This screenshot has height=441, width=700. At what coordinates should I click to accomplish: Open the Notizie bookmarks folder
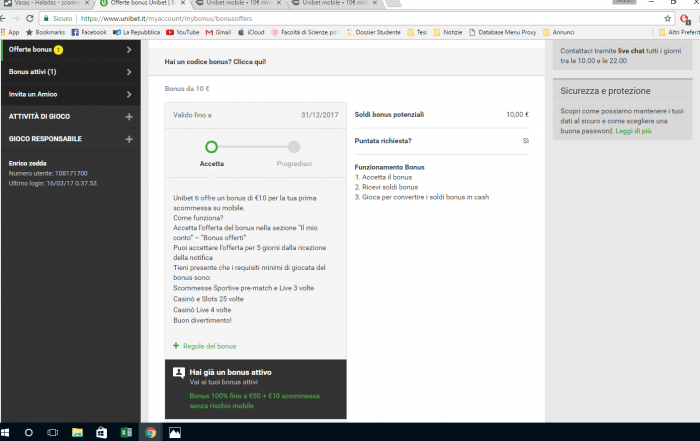448,32
